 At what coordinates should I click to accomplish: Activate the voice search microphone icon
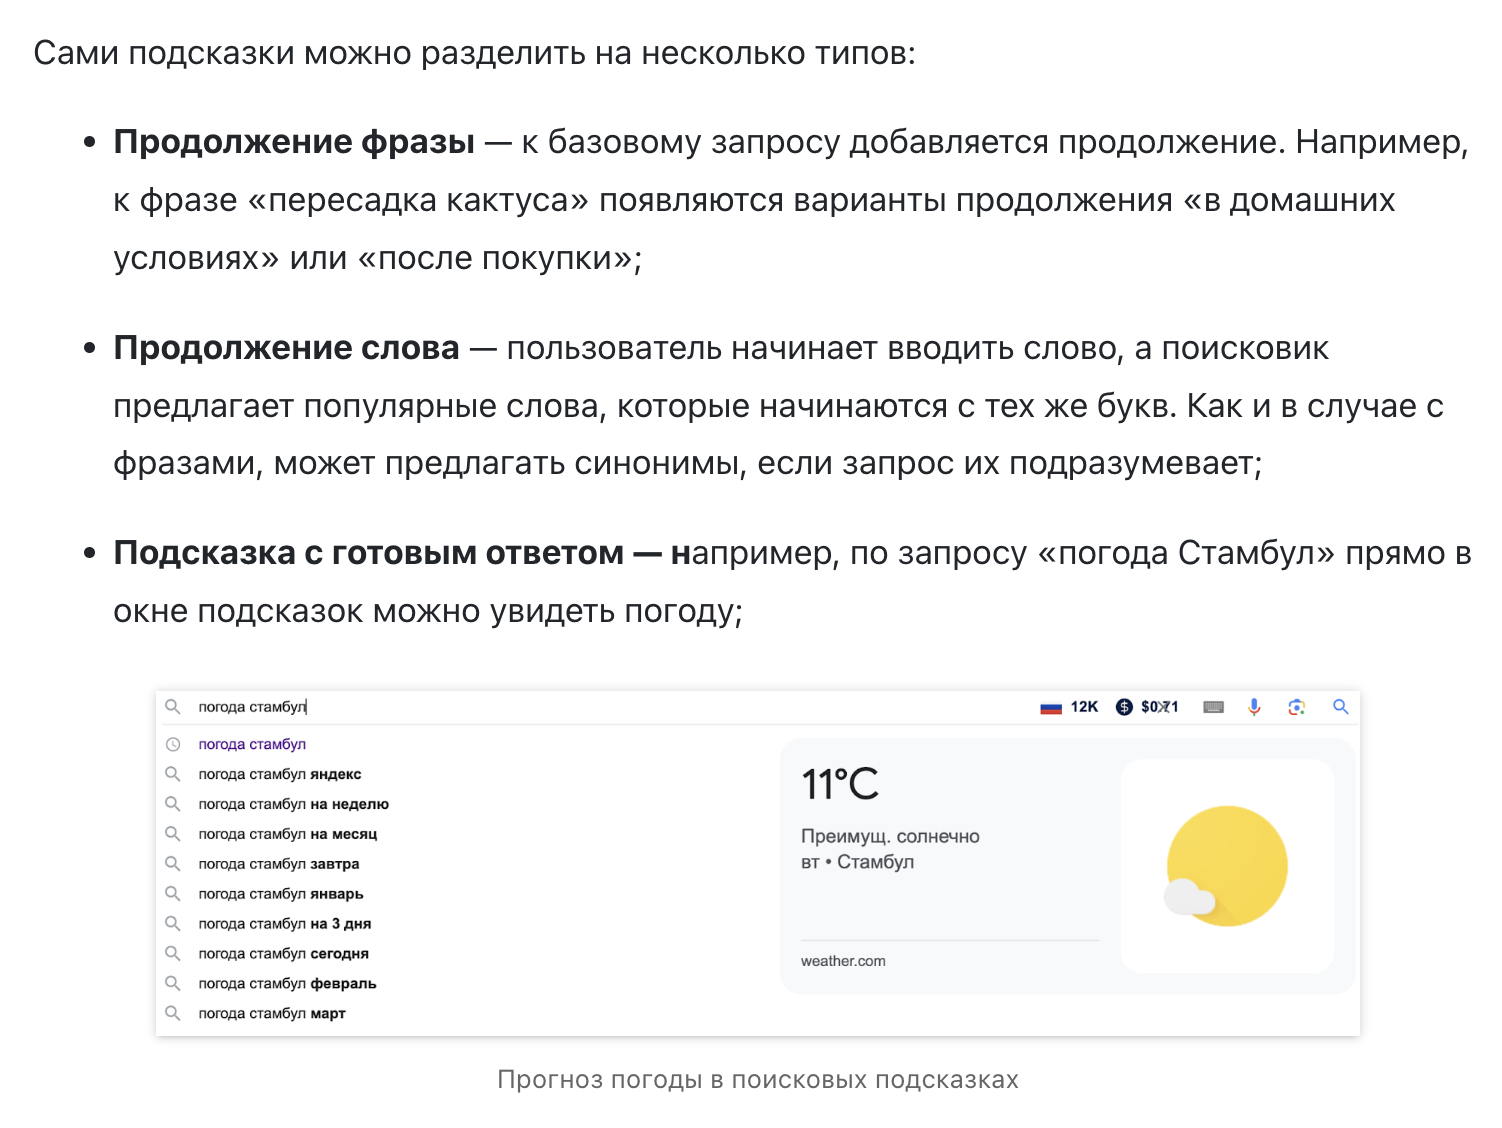coord(1254,707)
